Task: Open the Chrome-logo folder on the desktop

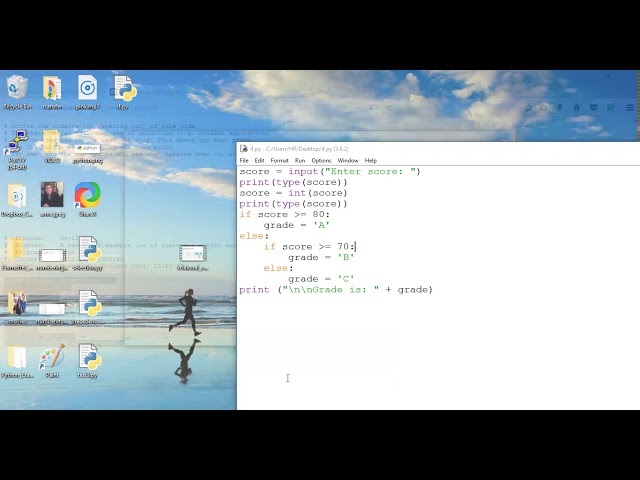Action: point(52,92)
